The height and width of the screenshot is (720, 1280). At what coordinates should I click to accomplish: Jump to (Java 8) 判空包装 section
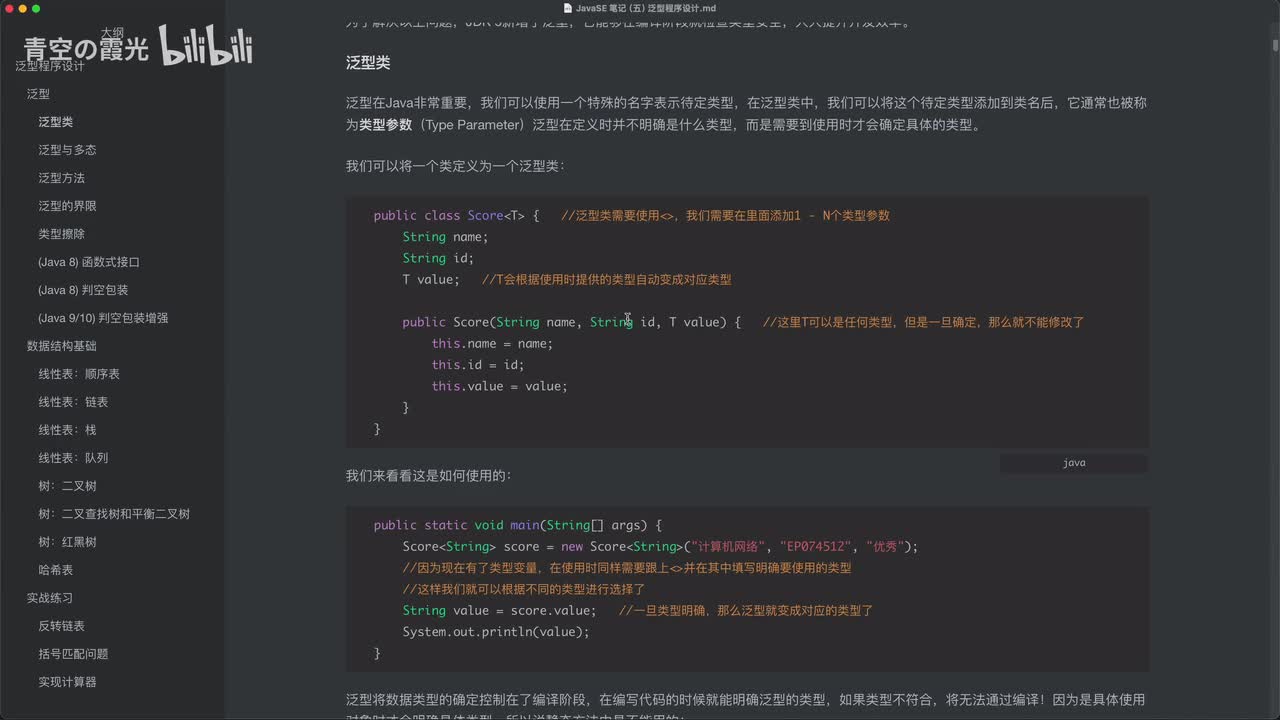(83, 290)
